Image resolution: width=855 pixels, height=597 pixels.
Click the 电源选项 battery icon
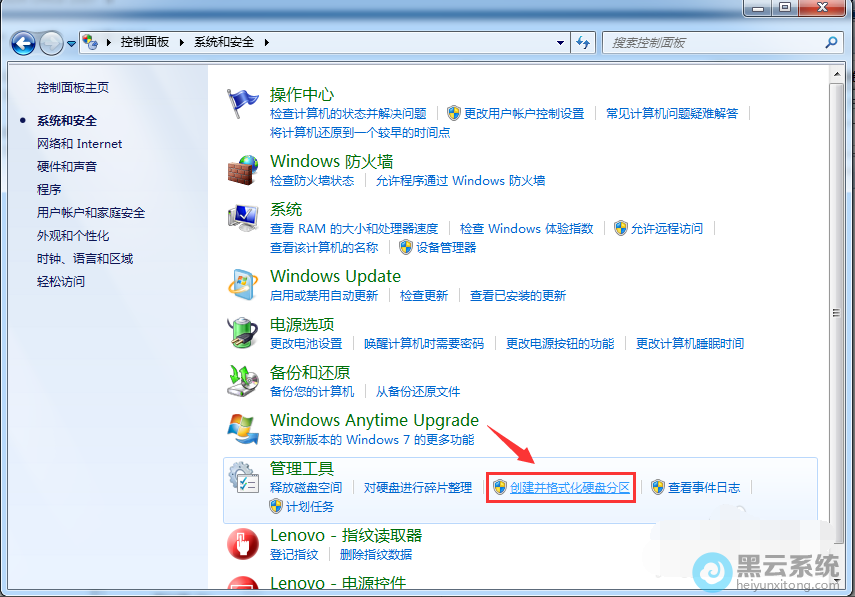(x=242, y=332)
